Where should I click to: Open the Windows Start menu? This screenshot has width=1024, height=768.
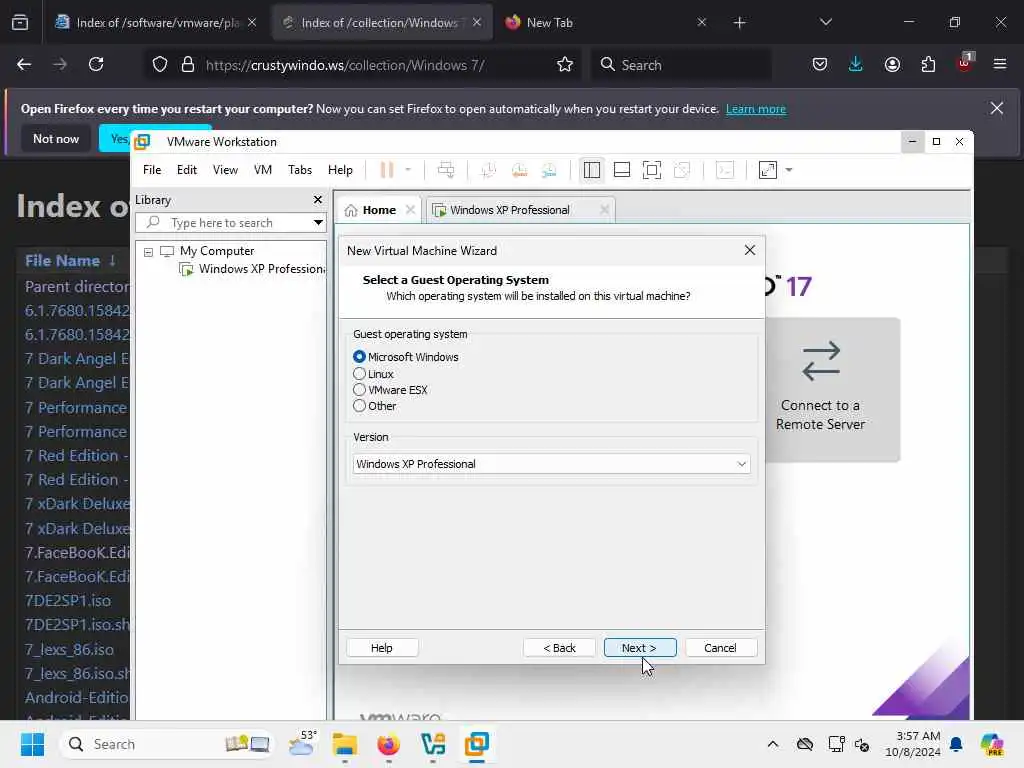point(32,744)
